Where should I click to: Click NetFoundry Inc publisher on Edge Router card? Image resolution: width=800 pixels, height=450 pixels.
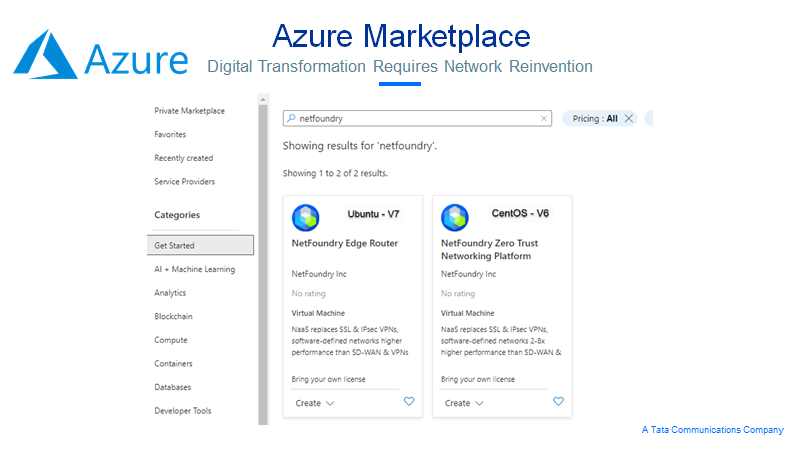319,274
